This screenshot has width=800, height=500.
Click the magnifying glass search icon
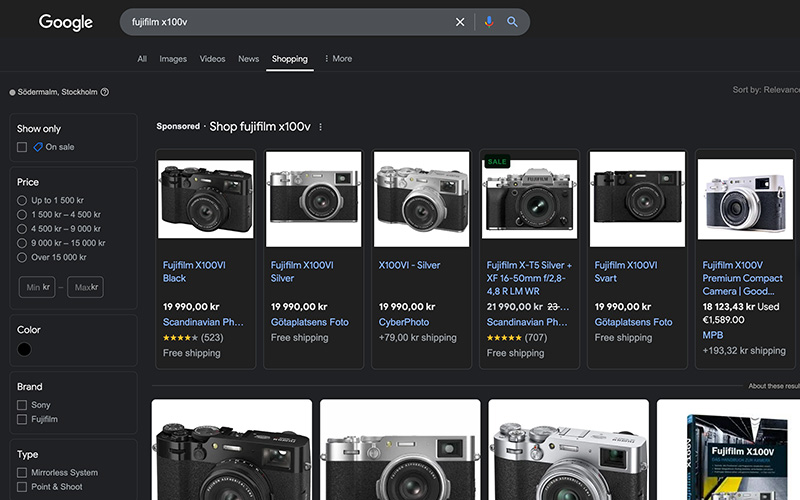(512, 22)
